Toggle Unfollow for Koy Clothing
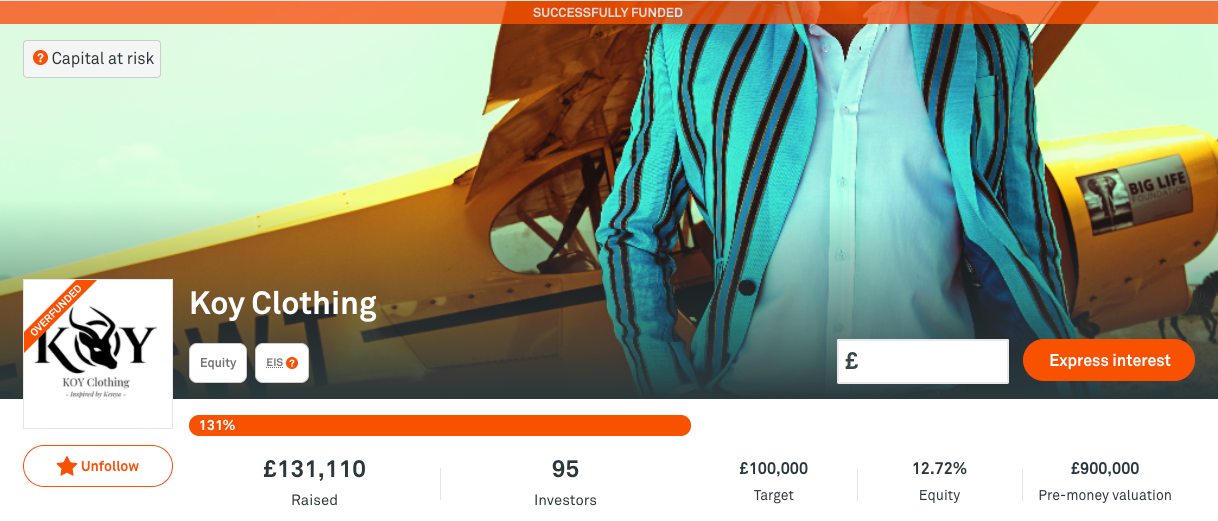1218x521 pixels. click(98, 466)
